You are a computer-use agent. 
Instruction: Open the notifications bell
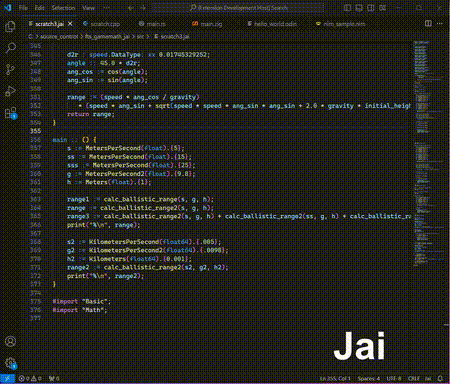[x=440, y=379]
